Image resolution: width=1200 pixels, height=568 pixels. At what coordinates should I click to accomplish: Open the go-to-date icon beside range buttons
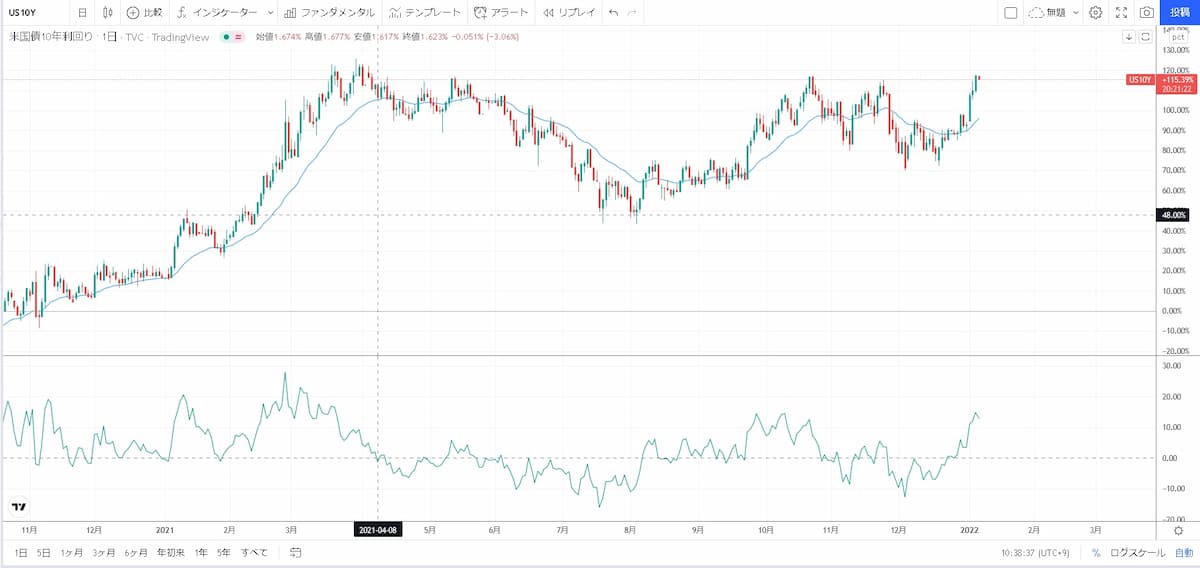296,552
